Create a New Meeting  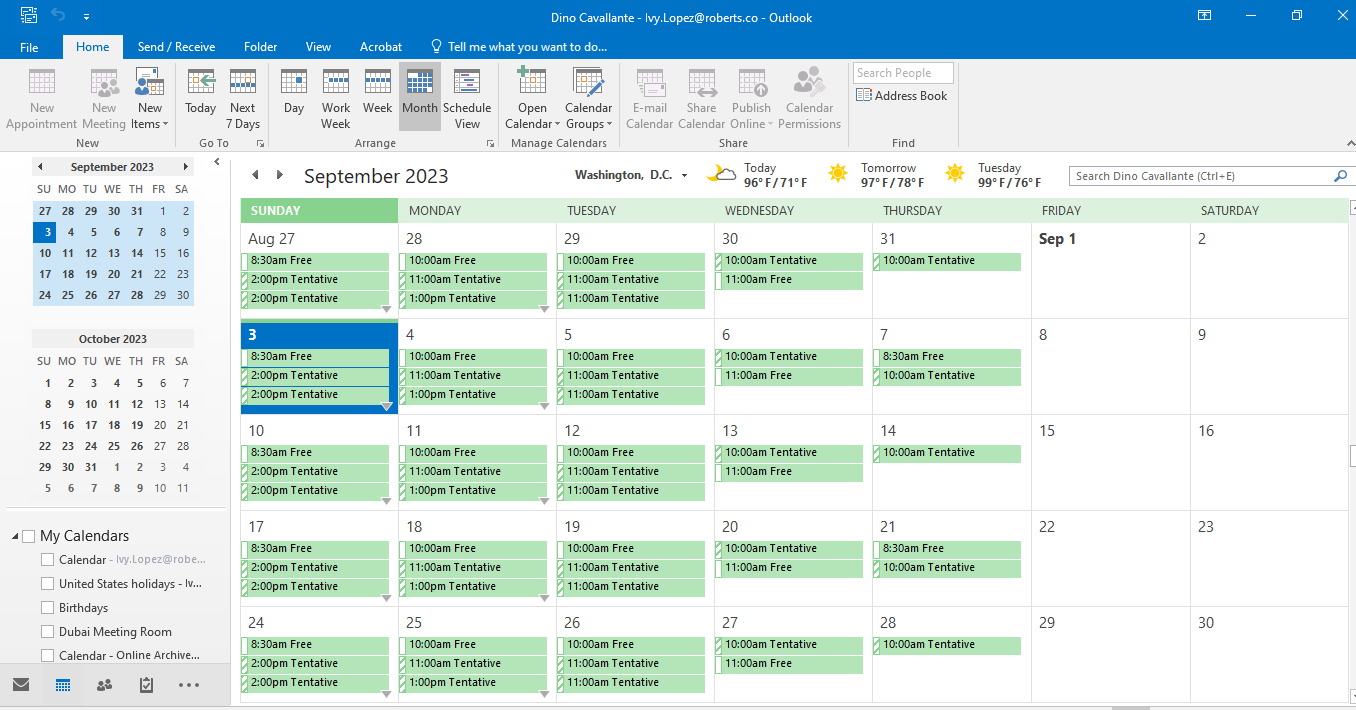click(104, 98)
